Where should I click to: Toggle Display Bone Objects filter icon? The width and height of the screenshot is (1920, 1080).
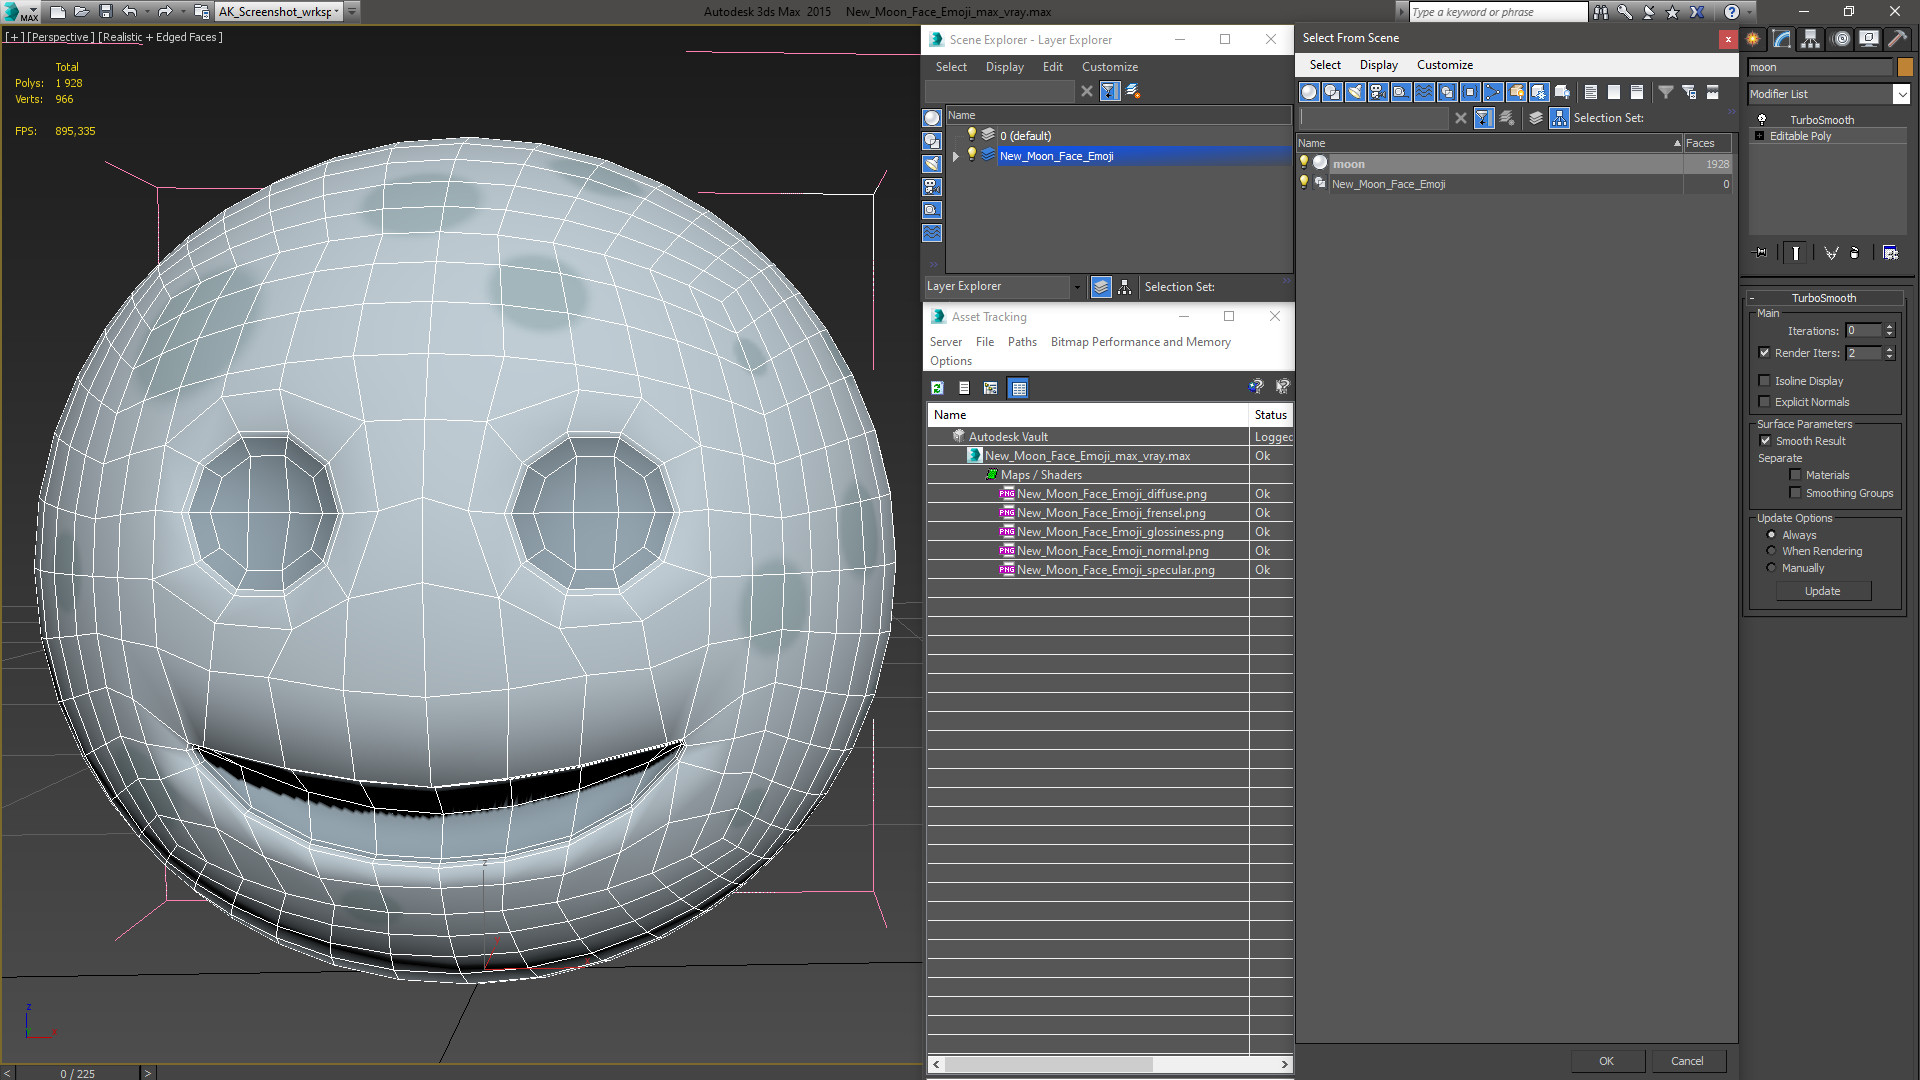[1493, 92]
